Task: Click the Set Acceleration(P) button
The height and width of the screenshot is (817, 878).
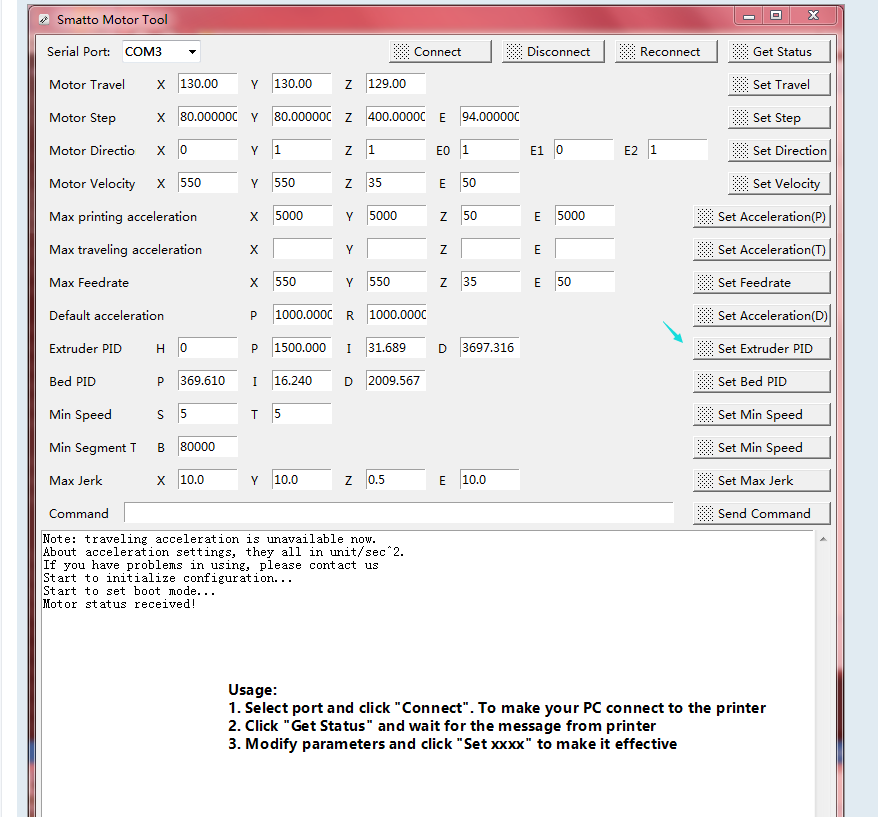Action: [761, 216]
